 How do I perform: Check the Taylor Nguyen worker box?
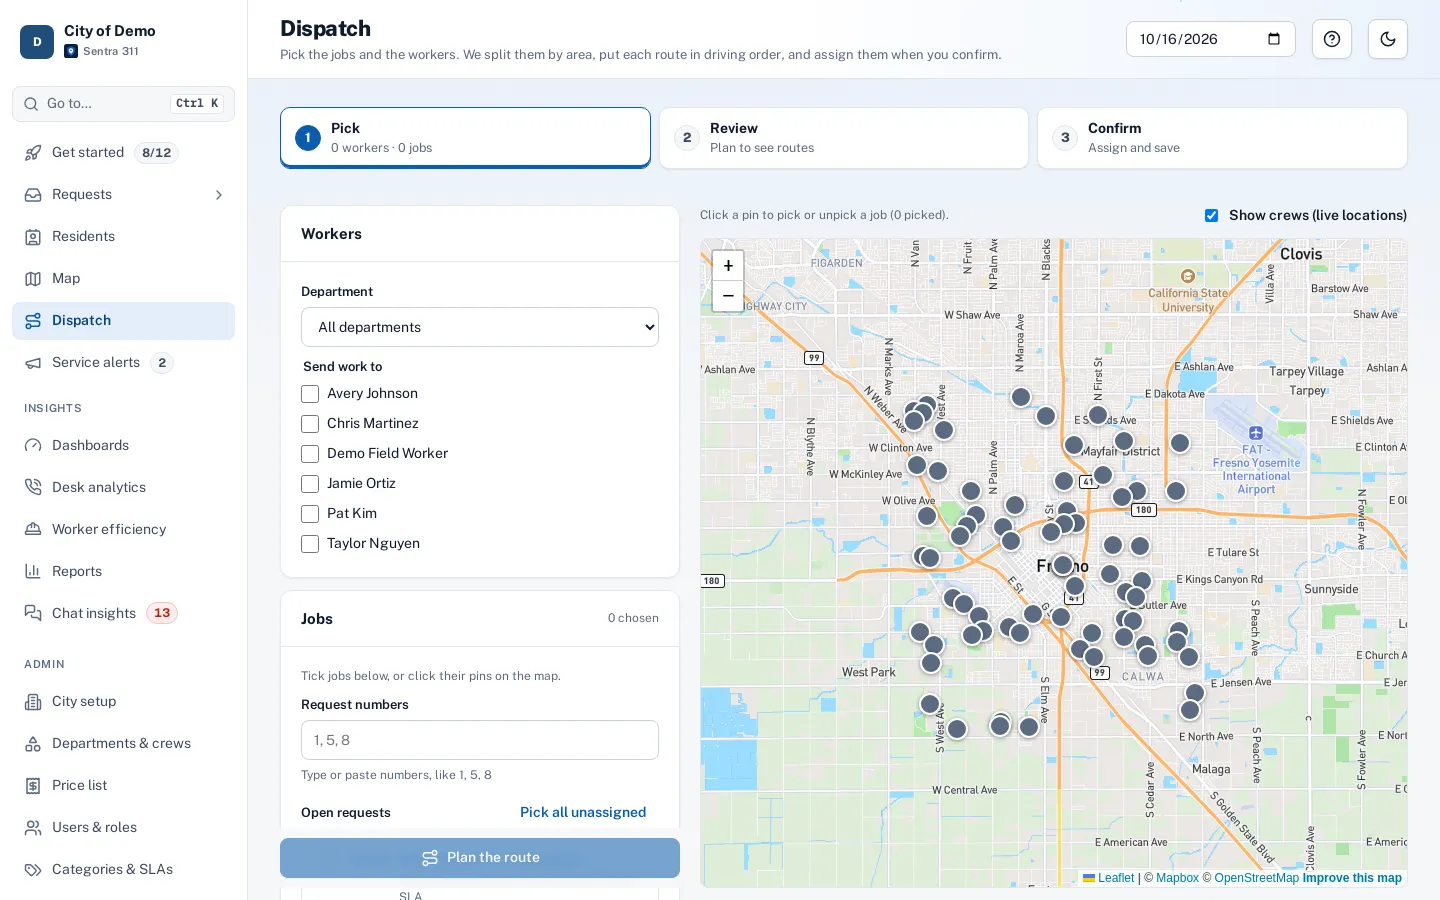[310, 544]
